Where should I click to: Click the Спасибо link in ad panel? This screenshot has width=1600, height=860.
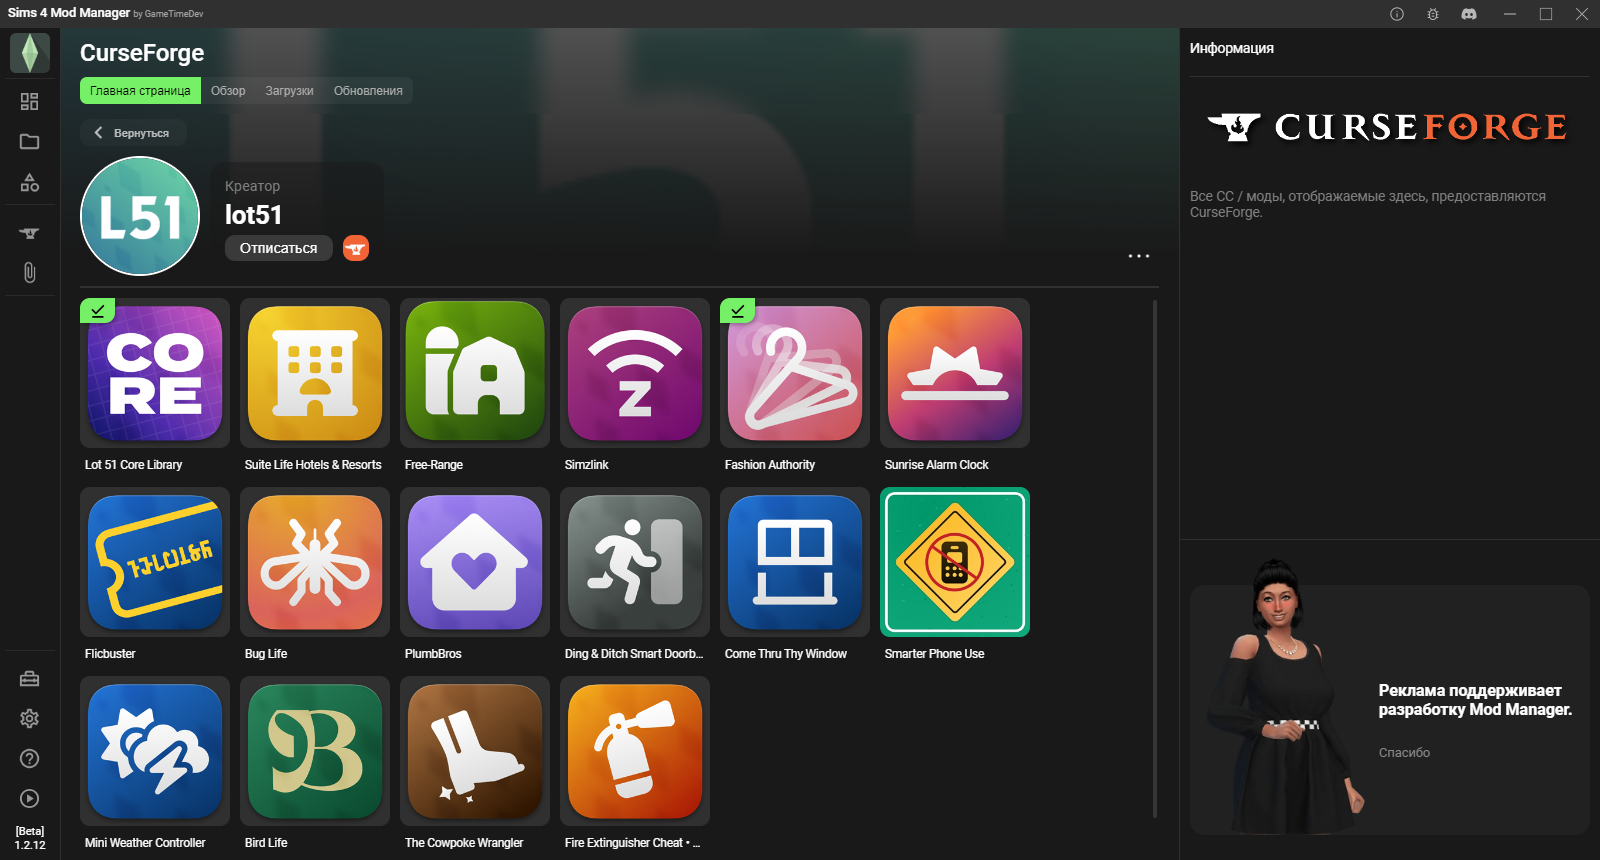(x=1404, y=753)
